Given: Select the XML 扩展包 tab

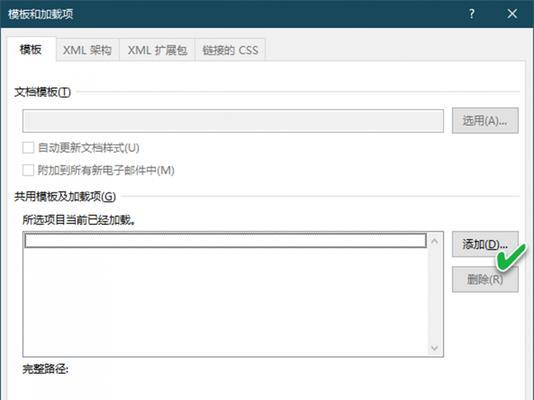Looking at the screenshot, I should click(157, 50).
